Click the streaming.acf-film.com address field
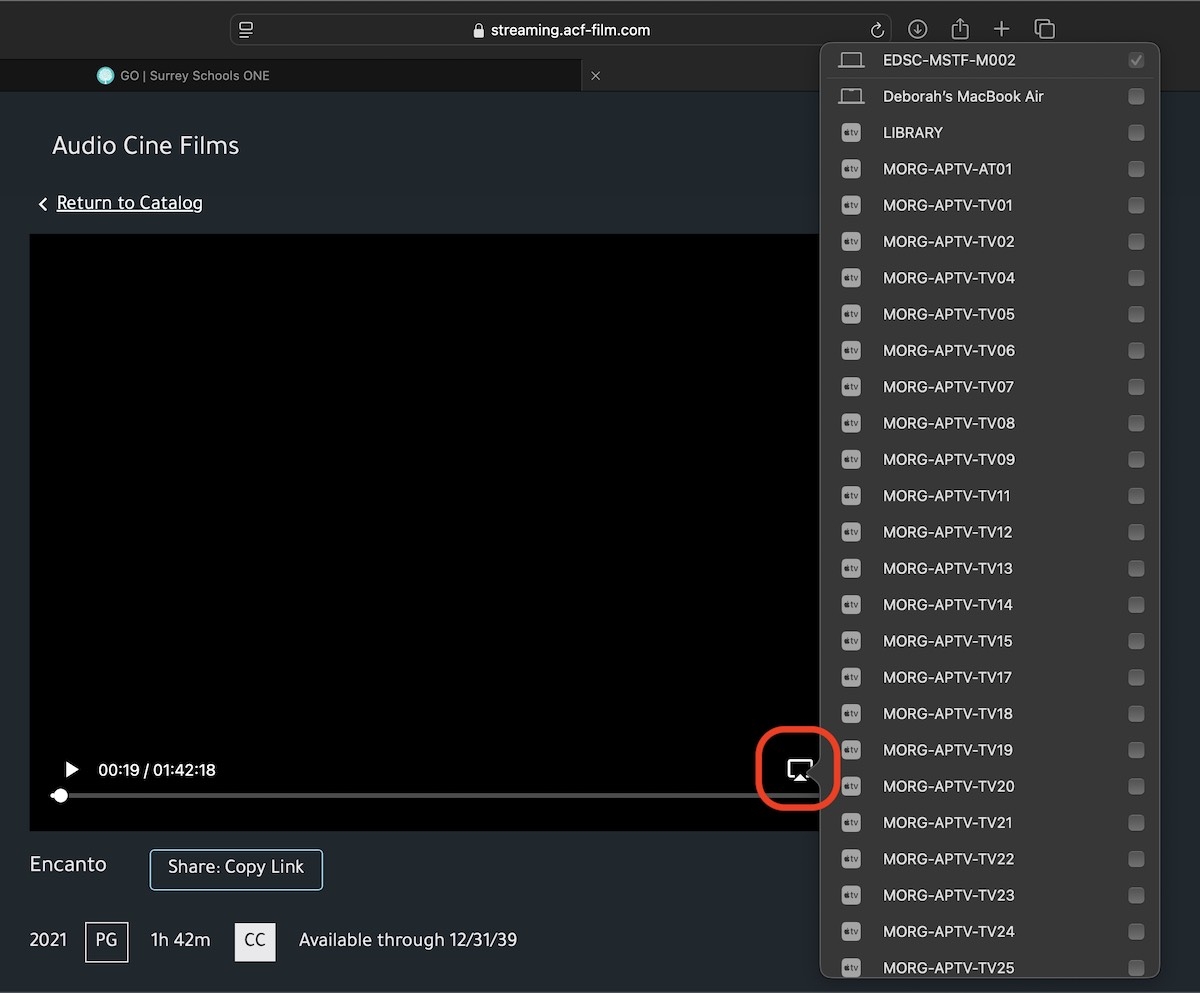This screenshot has width=1200, height=993. pos(563,30)
